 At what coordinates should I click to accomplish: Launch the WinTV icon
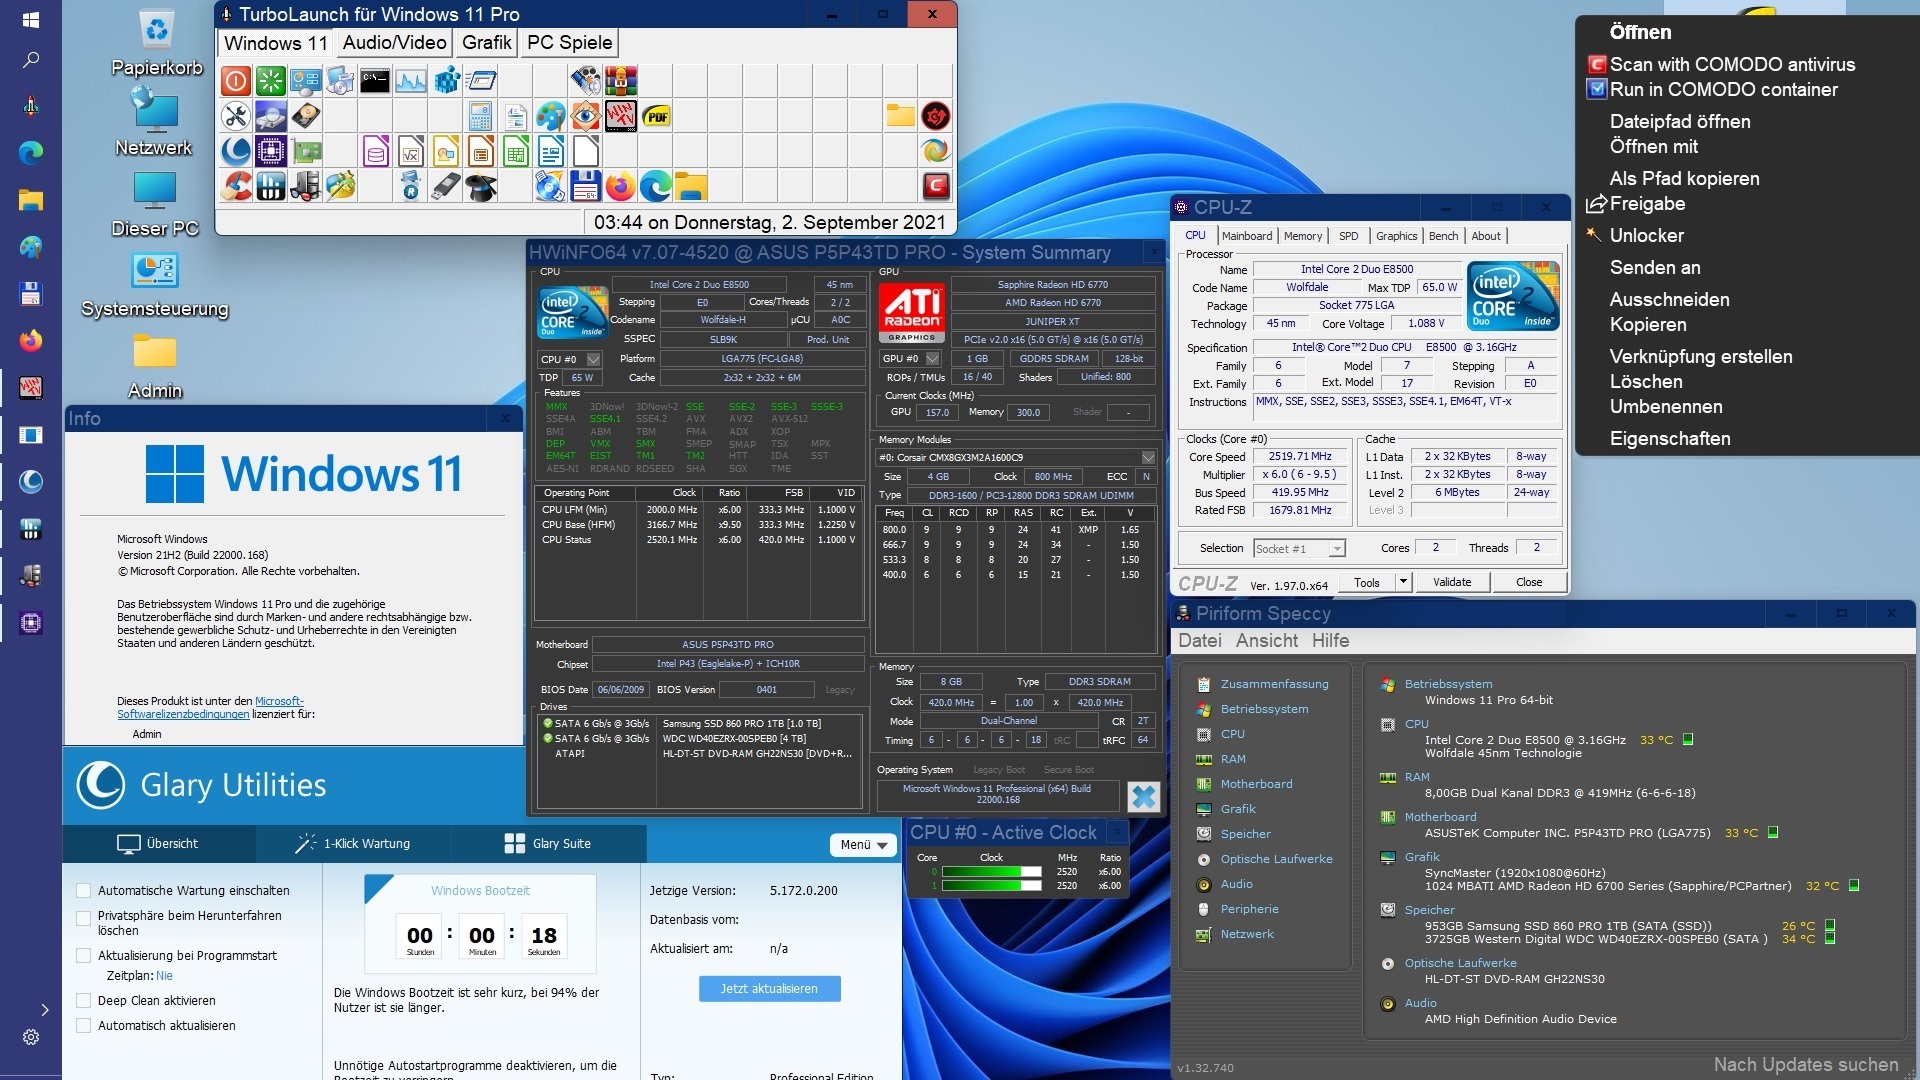tap(621, 116)
